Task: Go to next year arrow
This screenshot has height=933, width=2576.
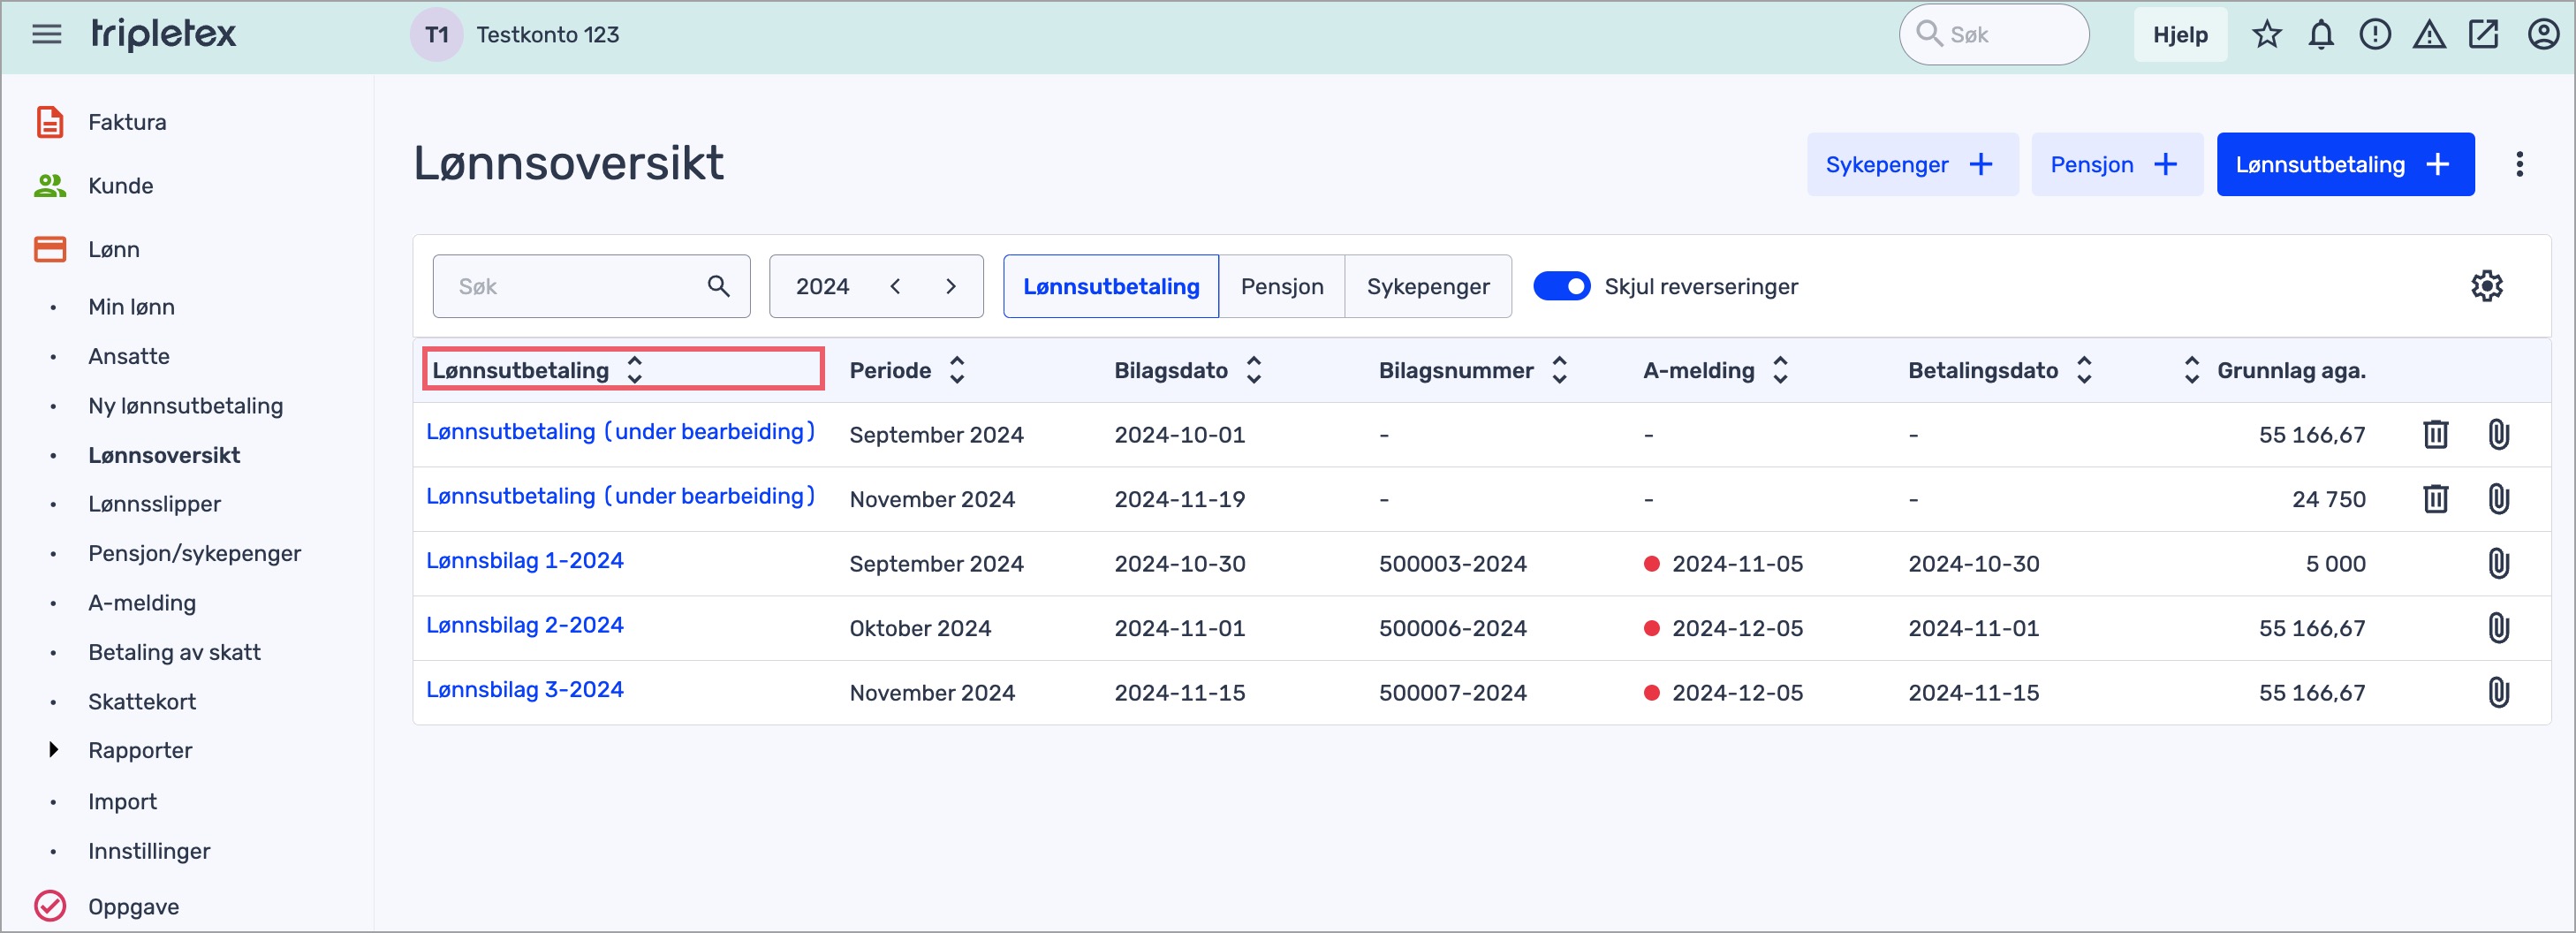Action: pos(950,286)
